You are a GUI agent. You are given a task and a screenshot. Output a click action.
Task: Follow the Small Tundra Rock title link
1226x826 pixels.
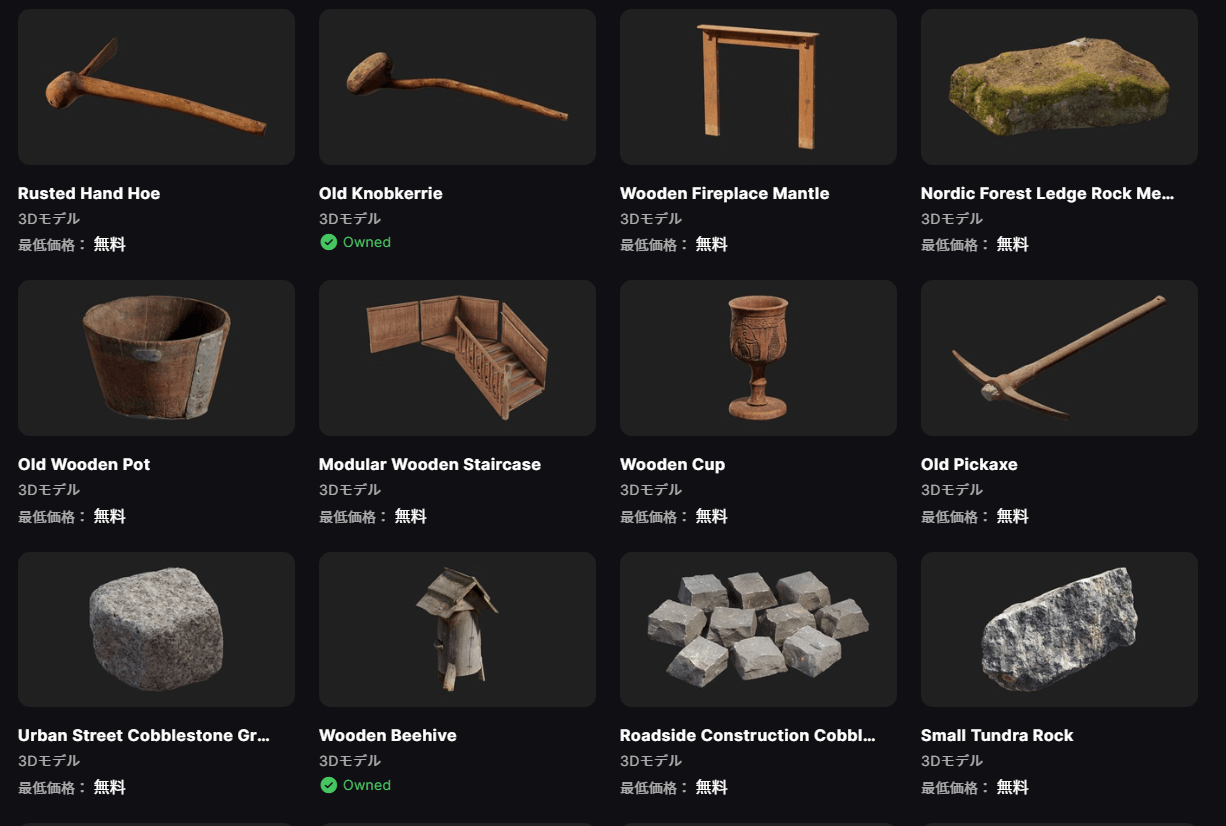997,735
